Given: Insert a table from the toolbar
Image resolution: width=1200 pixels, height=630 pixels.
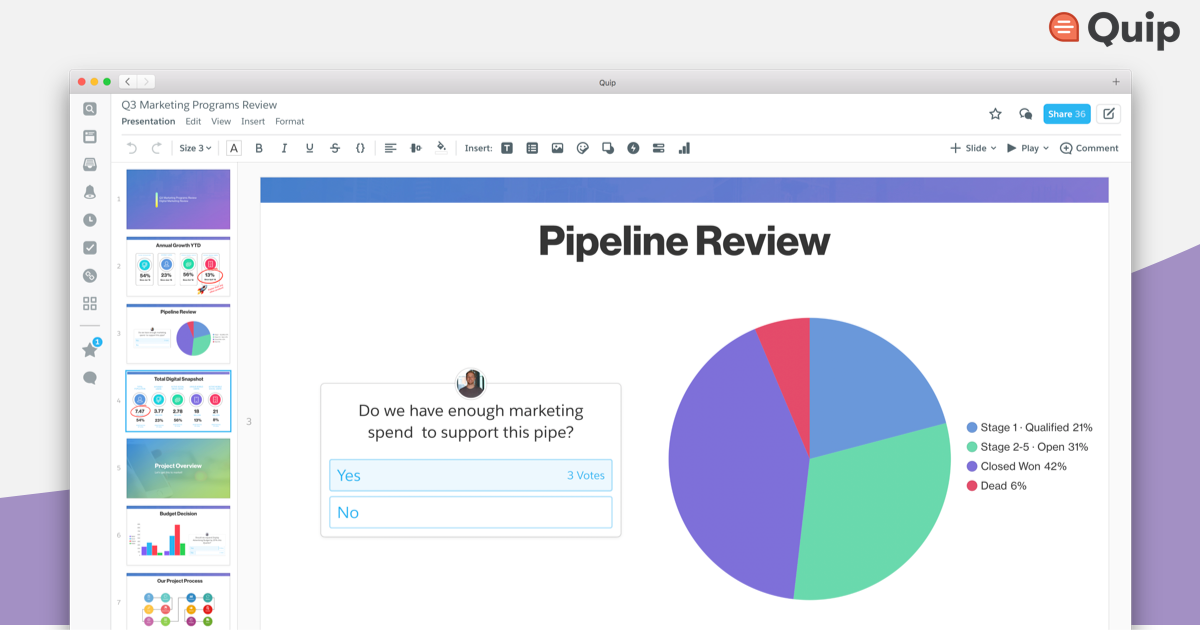Looking at the screenshot, I should (532, 147).
